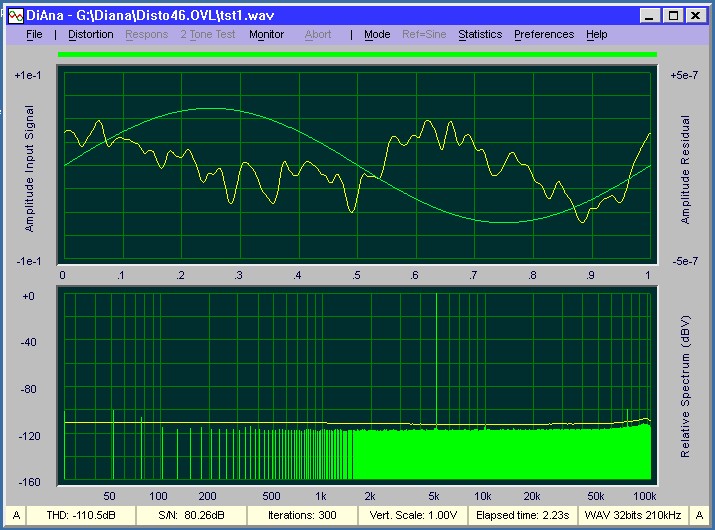Open the Monitor menu
715x530 pixels.
point(266,34)
